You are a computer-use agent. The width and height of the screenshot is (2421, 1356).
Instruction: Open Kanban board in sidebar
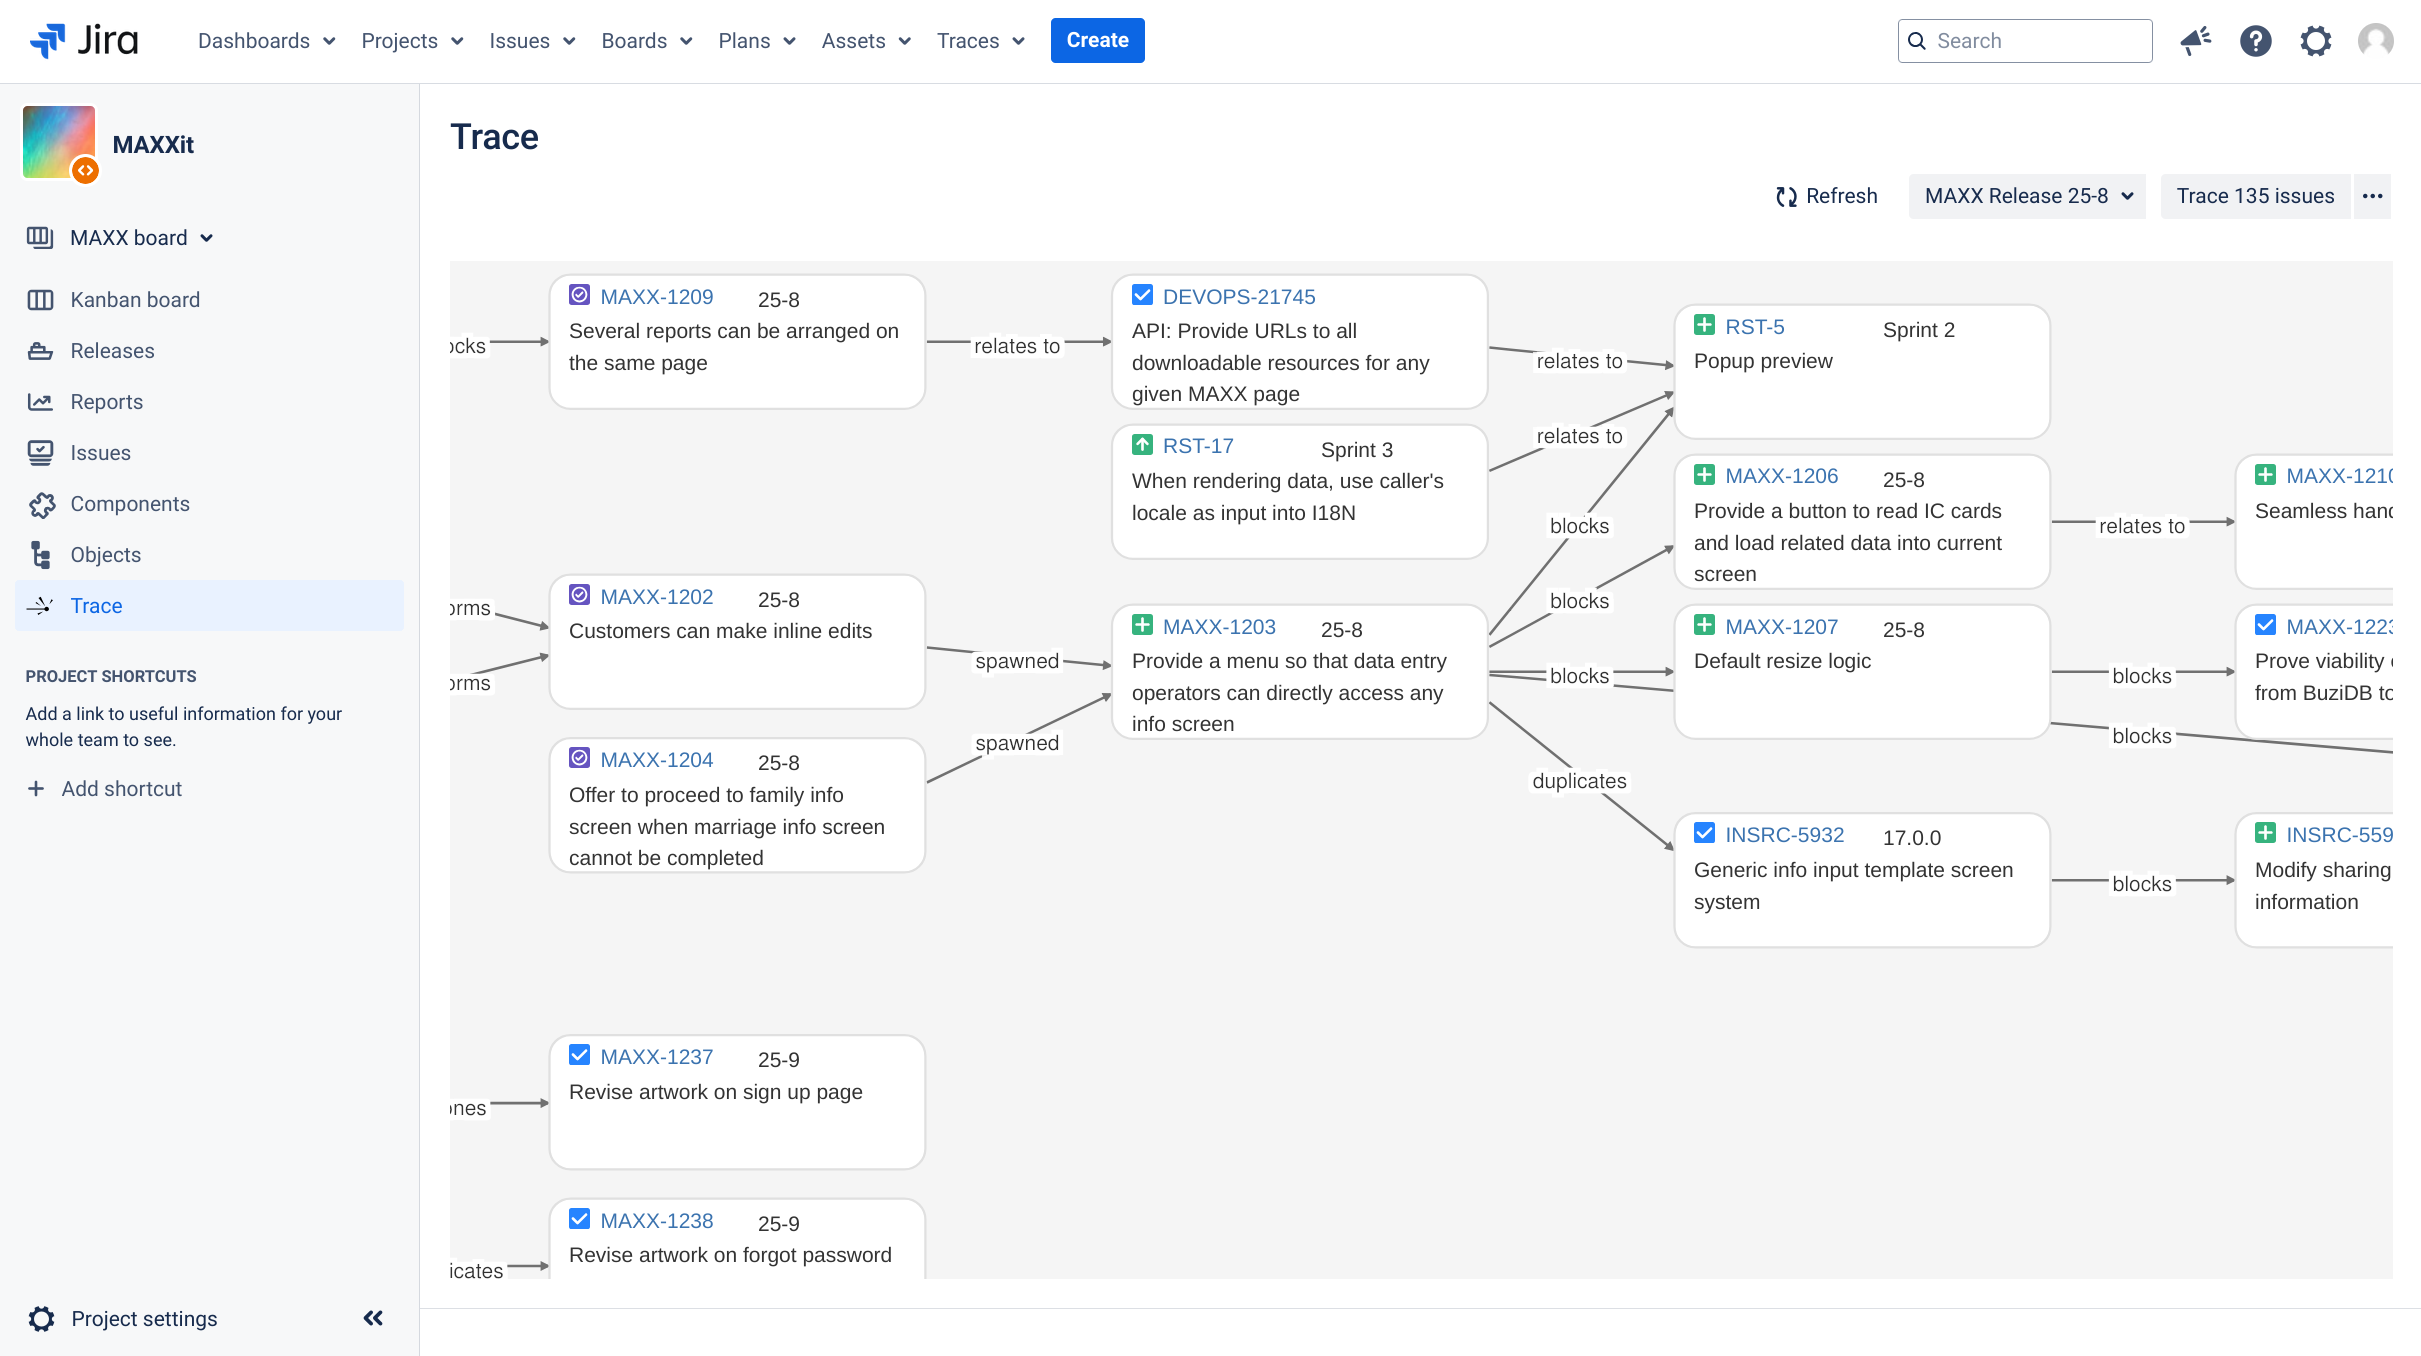pyautogui.click(x=209, y=300)
